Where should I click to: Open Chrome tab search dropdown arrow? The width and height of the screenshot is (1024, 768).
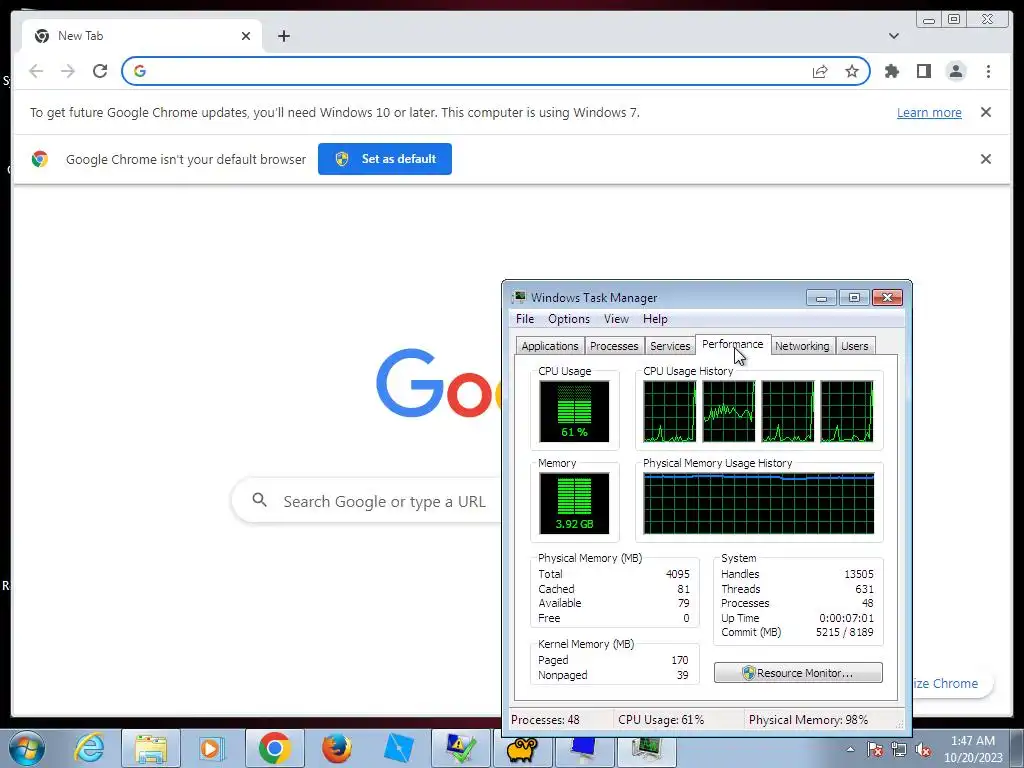pyautogui.click(x=893, y=36)
